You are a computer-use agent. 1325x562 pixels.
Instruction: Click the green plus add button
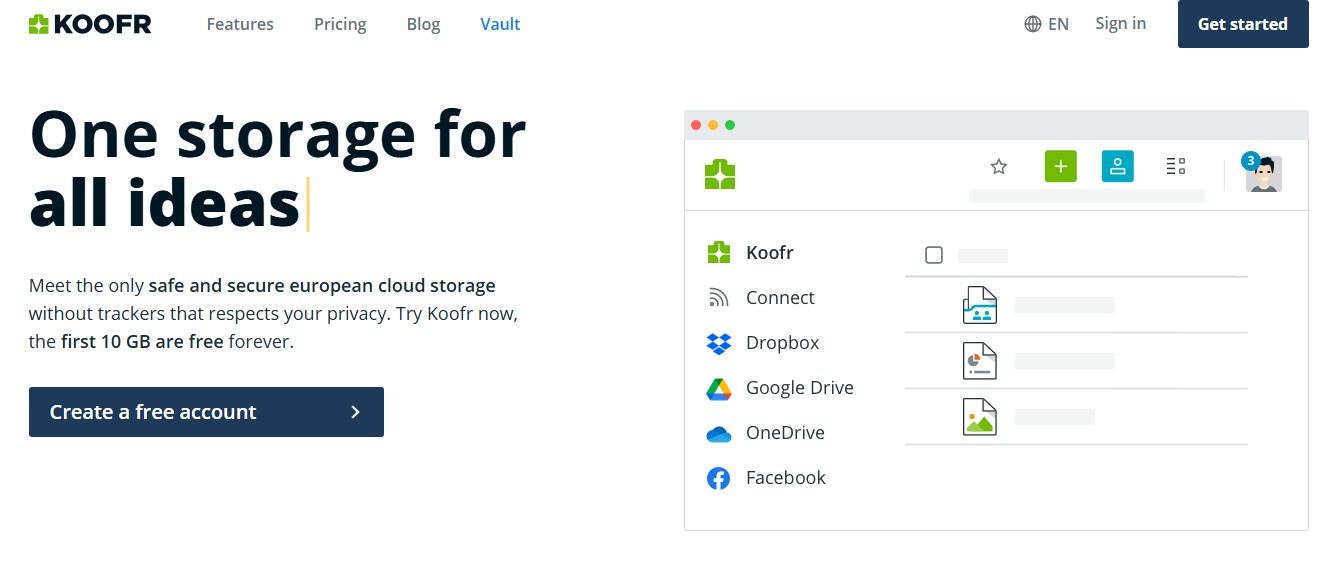pos(1060,166)
